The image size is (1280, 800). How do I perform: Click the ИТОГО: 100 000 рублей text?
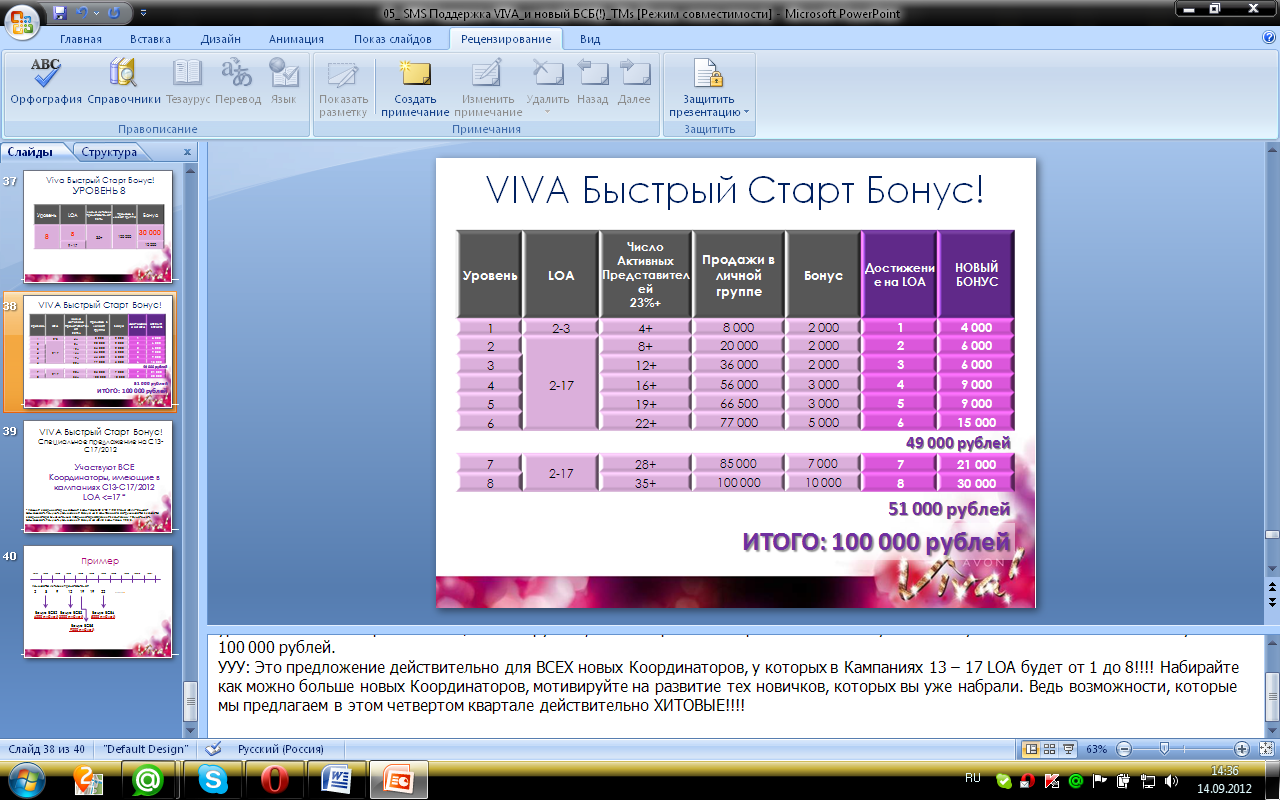point(876,542)
